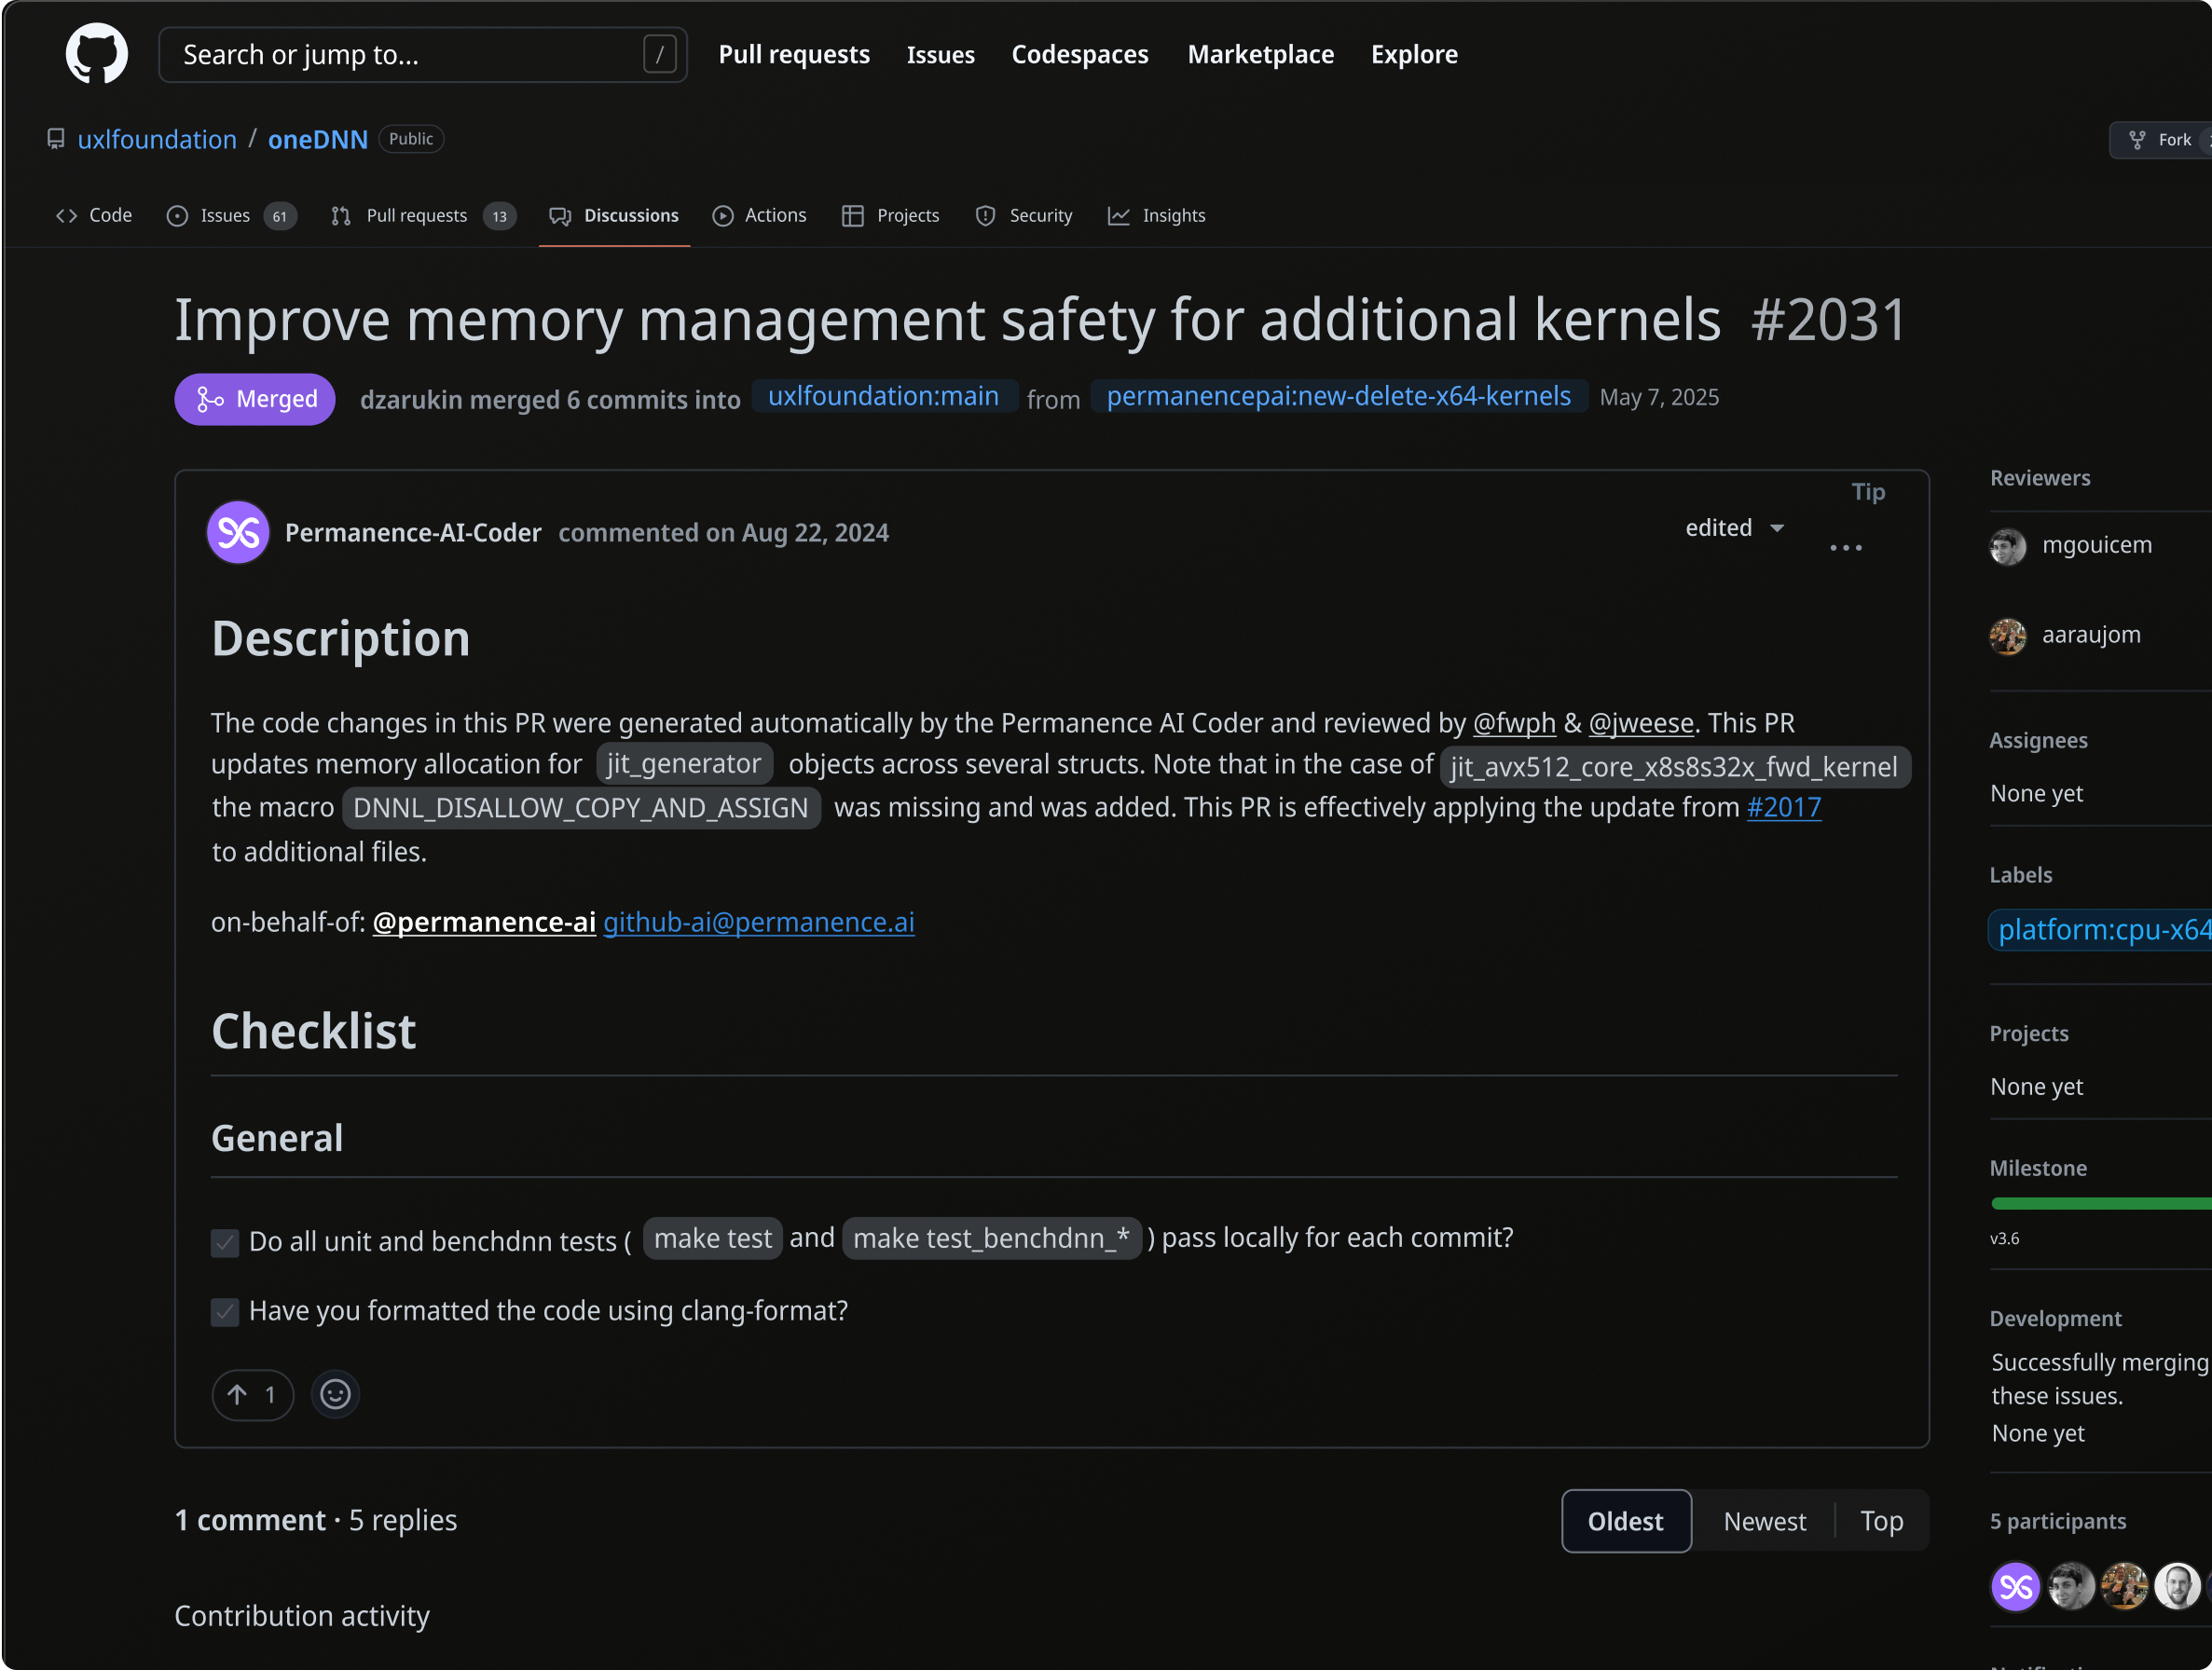The image size is (2212, 1670).
Task: Add an emoji reaction with smiley icon
Action: coord(335,1394)
